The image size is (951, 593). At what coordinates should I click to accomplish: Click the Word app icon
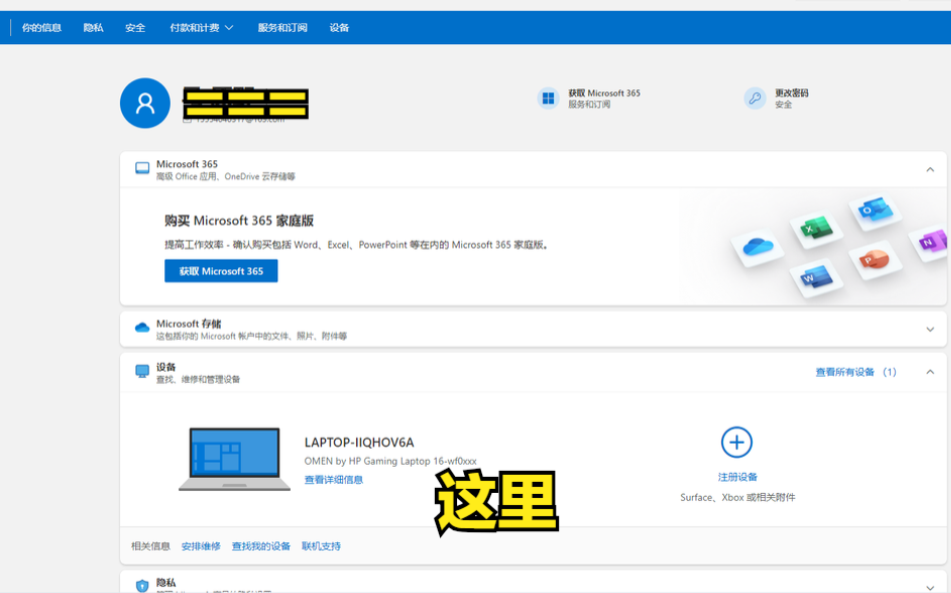pyautogui.click(x=816, y=278)
